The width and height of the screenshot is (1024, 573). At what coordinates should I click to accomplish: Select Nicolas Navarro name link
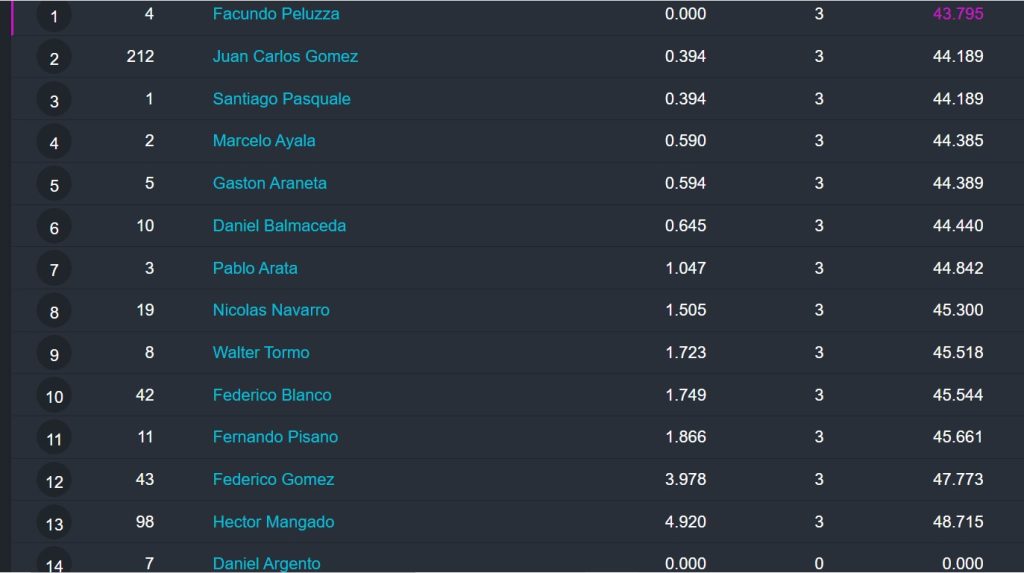coord(271,310)
